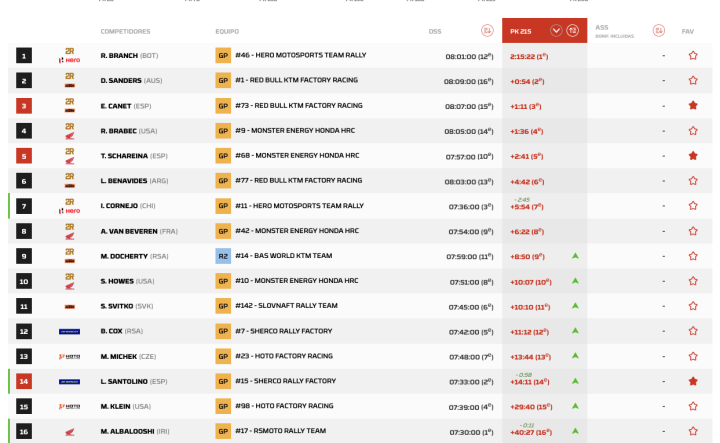This screenshot has width=720, height=443.
Task: Toggle favorite star for D. Sanders
Action: coord(693,80)
